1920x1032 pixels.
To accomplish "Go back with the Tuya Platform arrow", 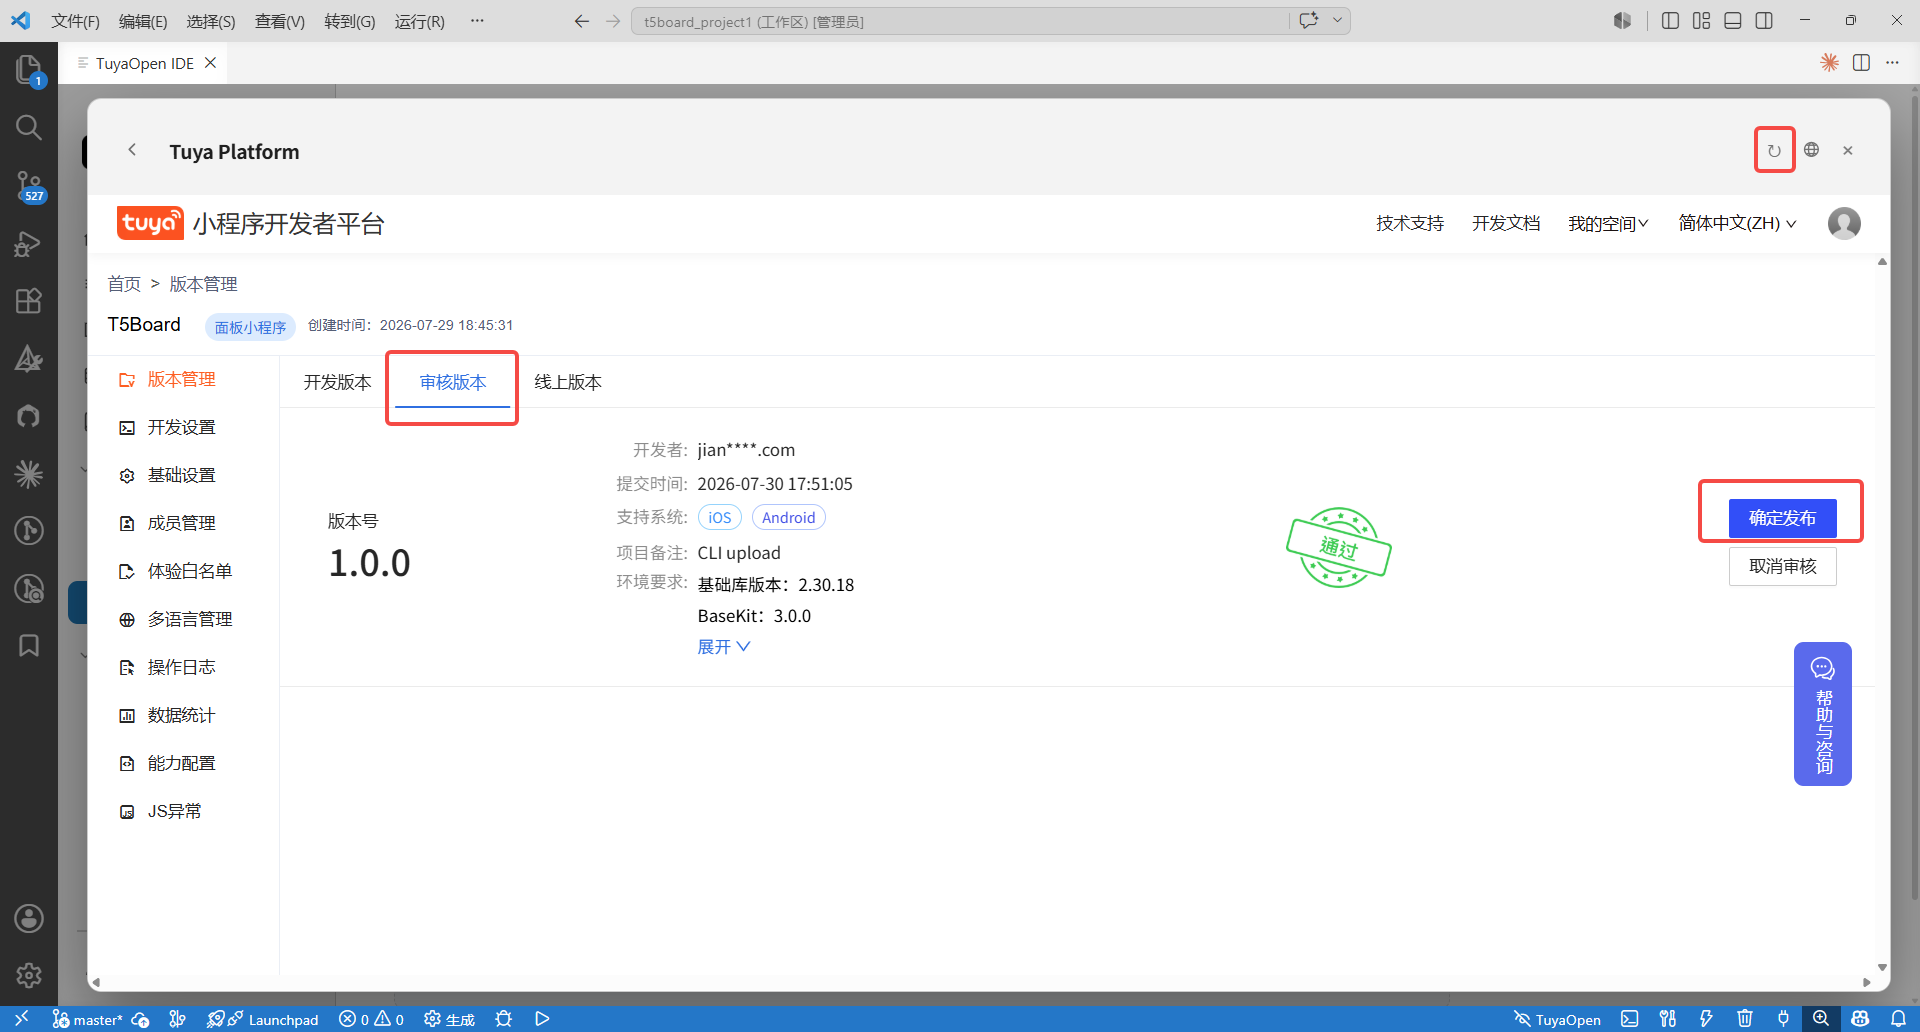I will pos(132,150).
